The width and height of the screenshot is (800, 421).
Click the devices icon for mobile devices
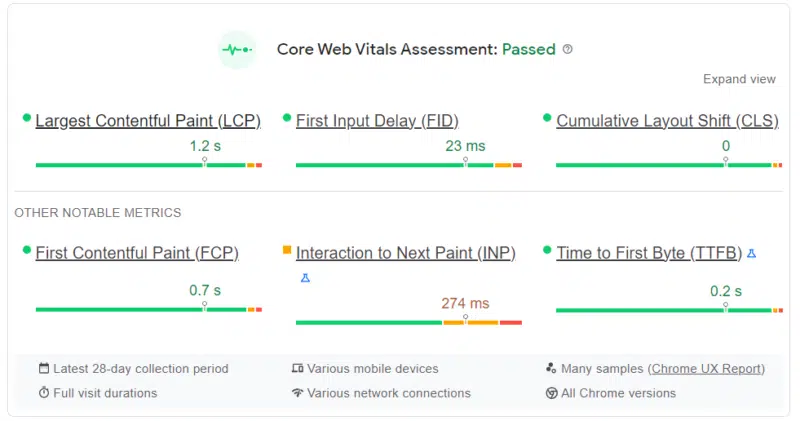coord(297,369)
